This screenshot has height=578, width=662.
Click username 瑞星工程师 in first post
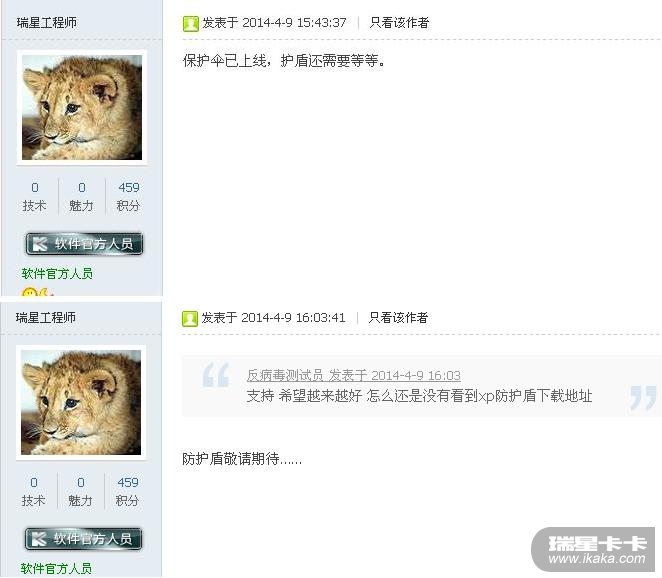tap(46, 22)
